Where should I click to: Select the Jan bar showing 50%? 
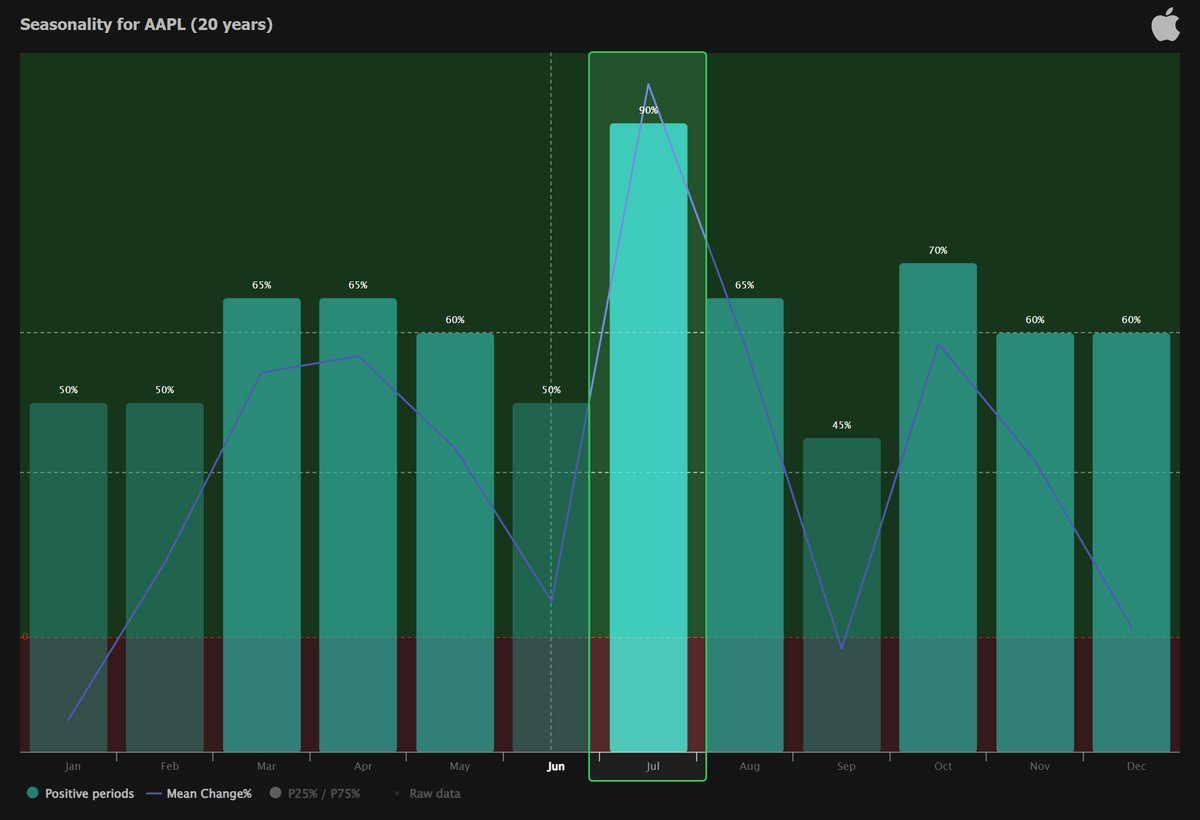[68, 577]
